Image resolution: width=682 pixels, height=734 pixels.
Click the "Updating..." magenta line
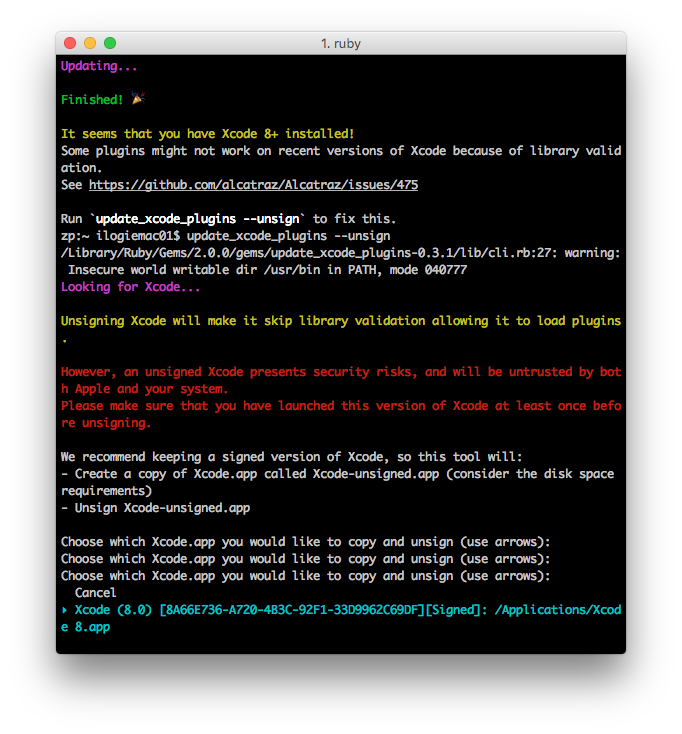[x=99, y=66]
